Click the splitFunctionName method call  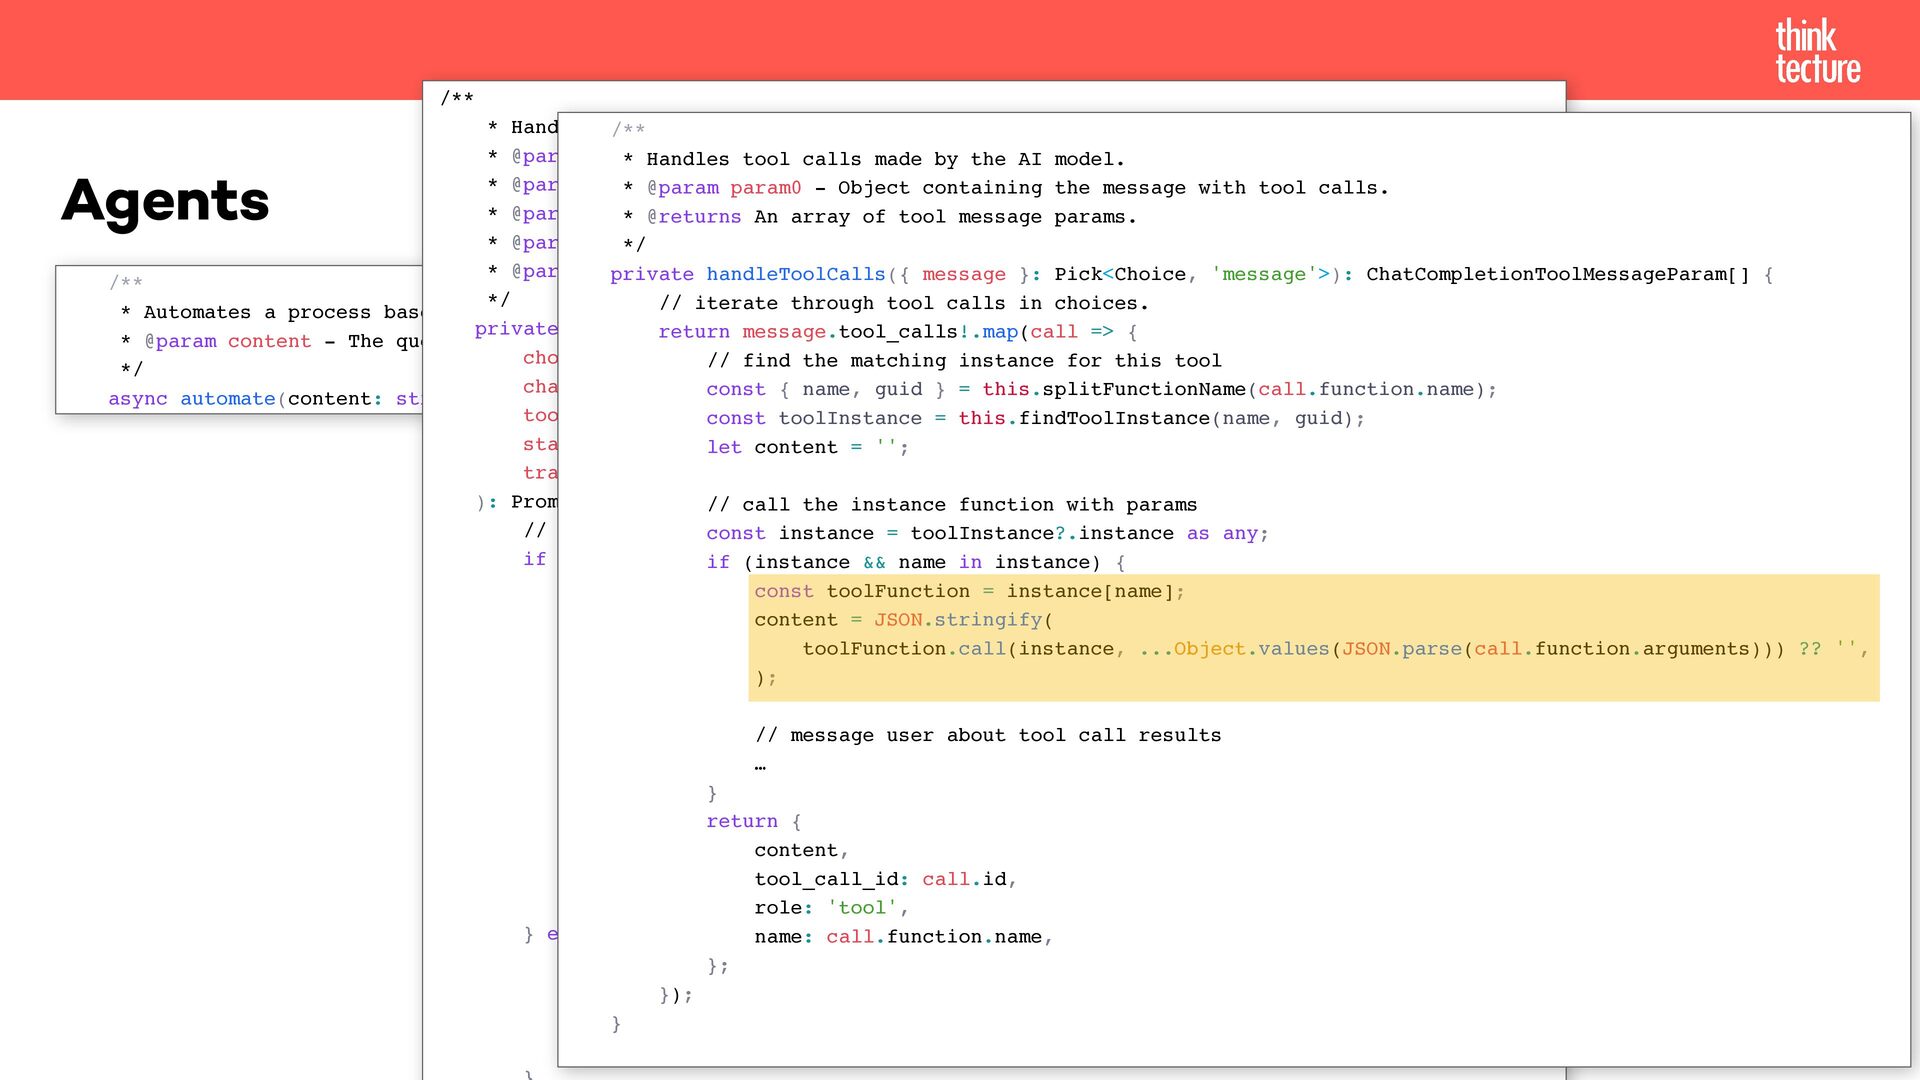[x=1143, y=390]
